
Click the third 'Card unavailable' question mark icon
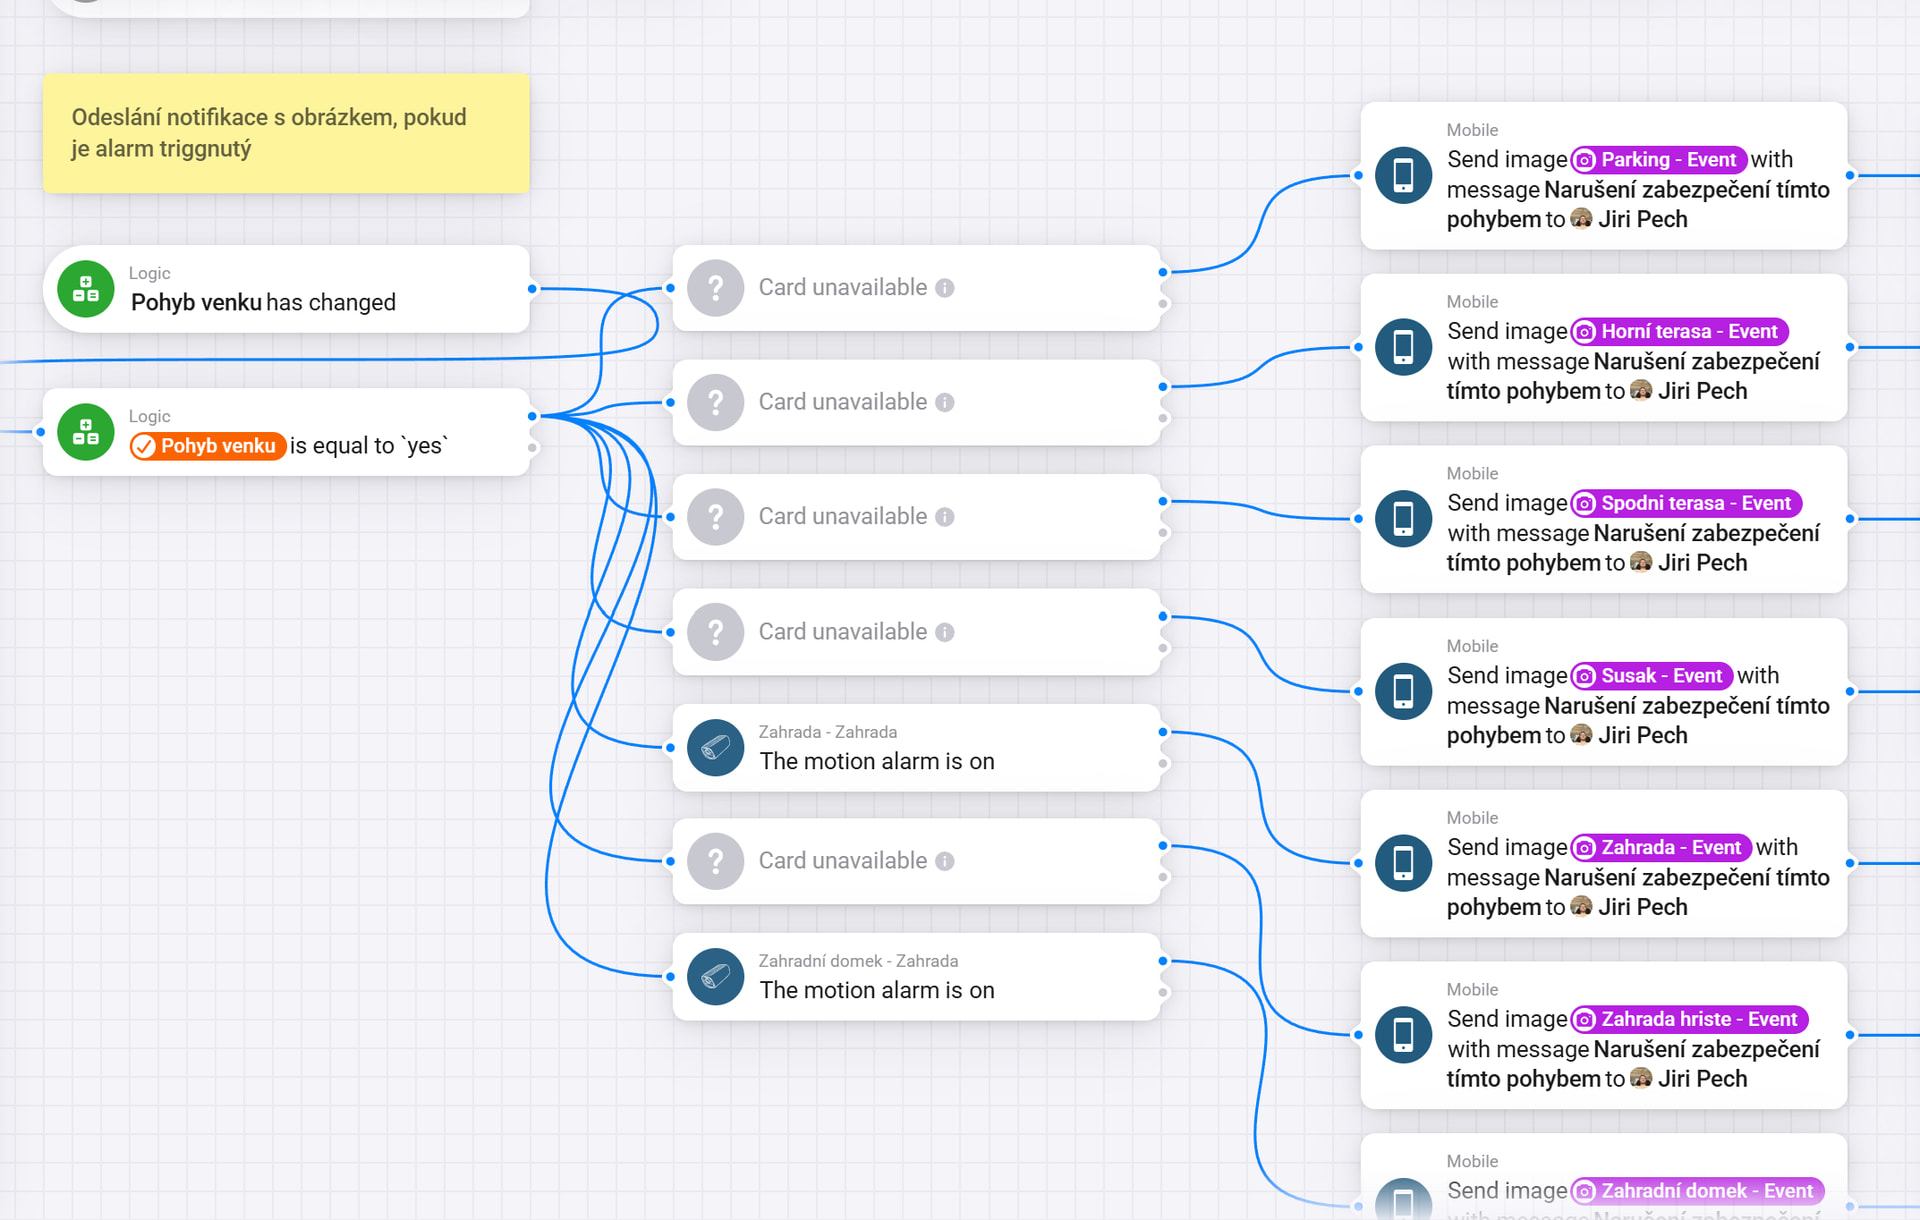[715, 517]
